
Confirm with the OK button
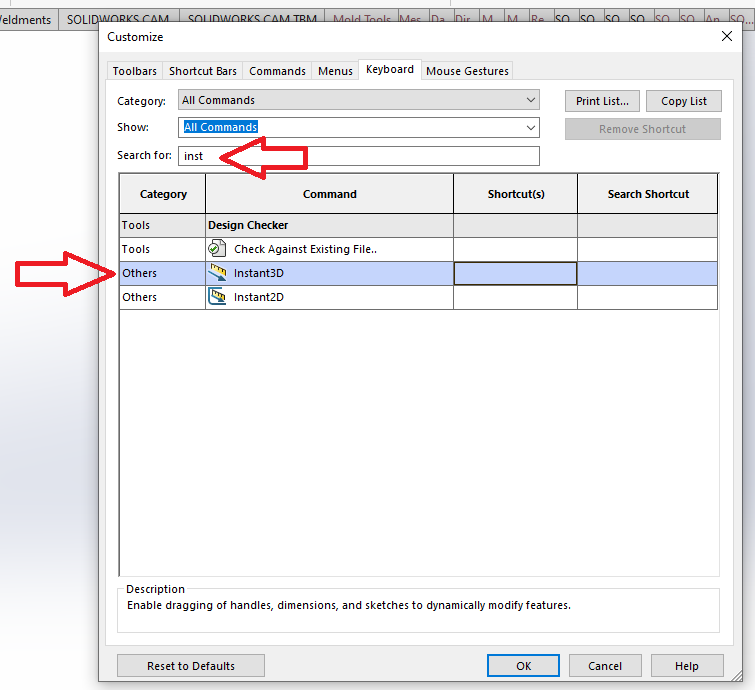pyautogui.click(x=523, y=666)
